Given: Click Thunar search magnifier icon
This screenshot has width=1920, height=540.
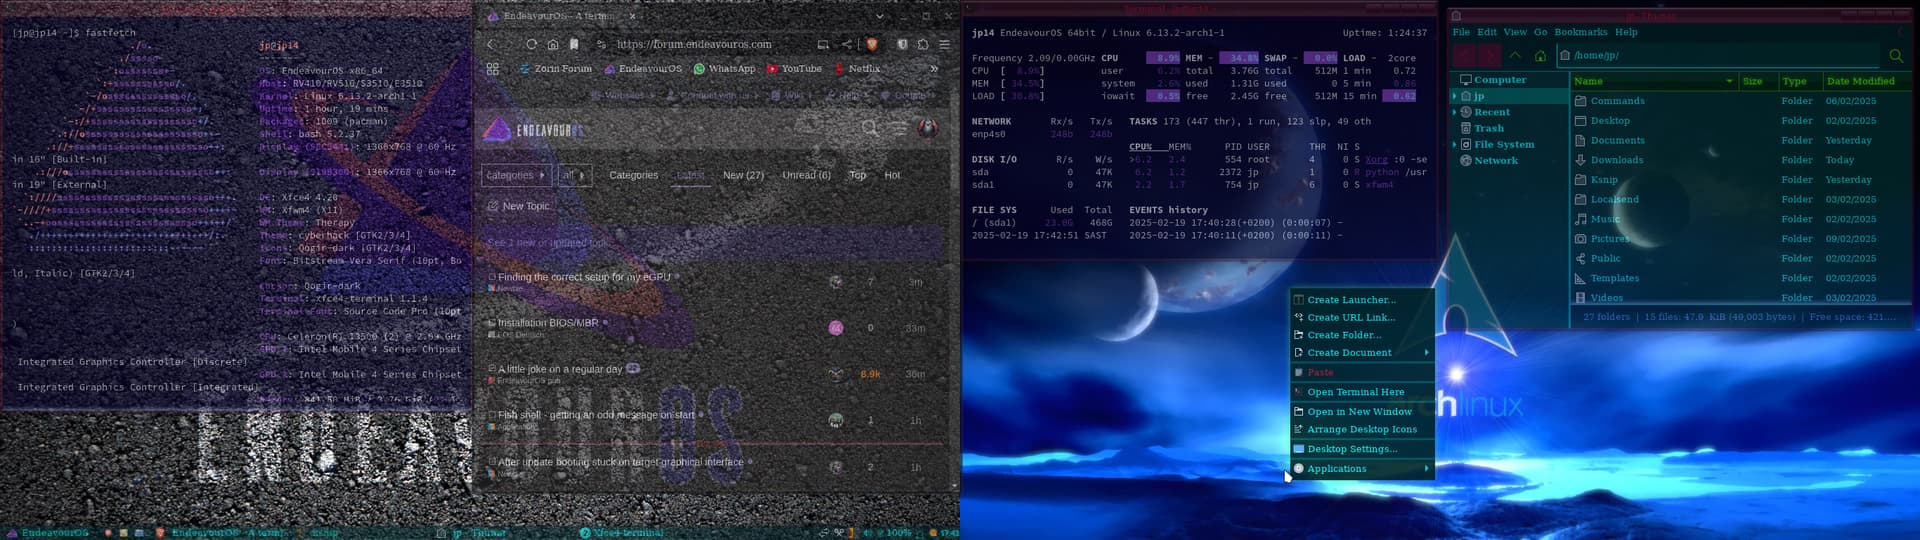Looking at the screenshot, I should [1896, 55].
